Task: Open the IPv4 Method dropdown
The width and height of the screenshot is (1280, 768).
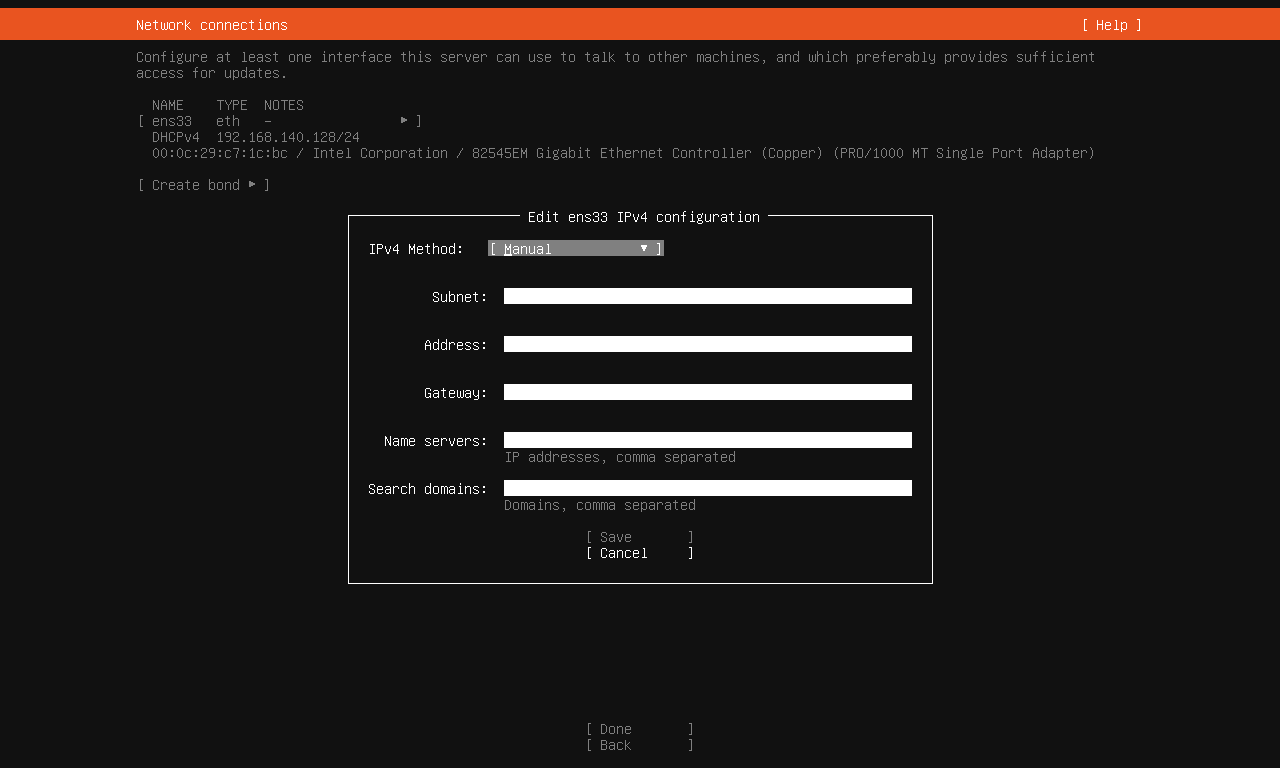Action: coord(575,248)
